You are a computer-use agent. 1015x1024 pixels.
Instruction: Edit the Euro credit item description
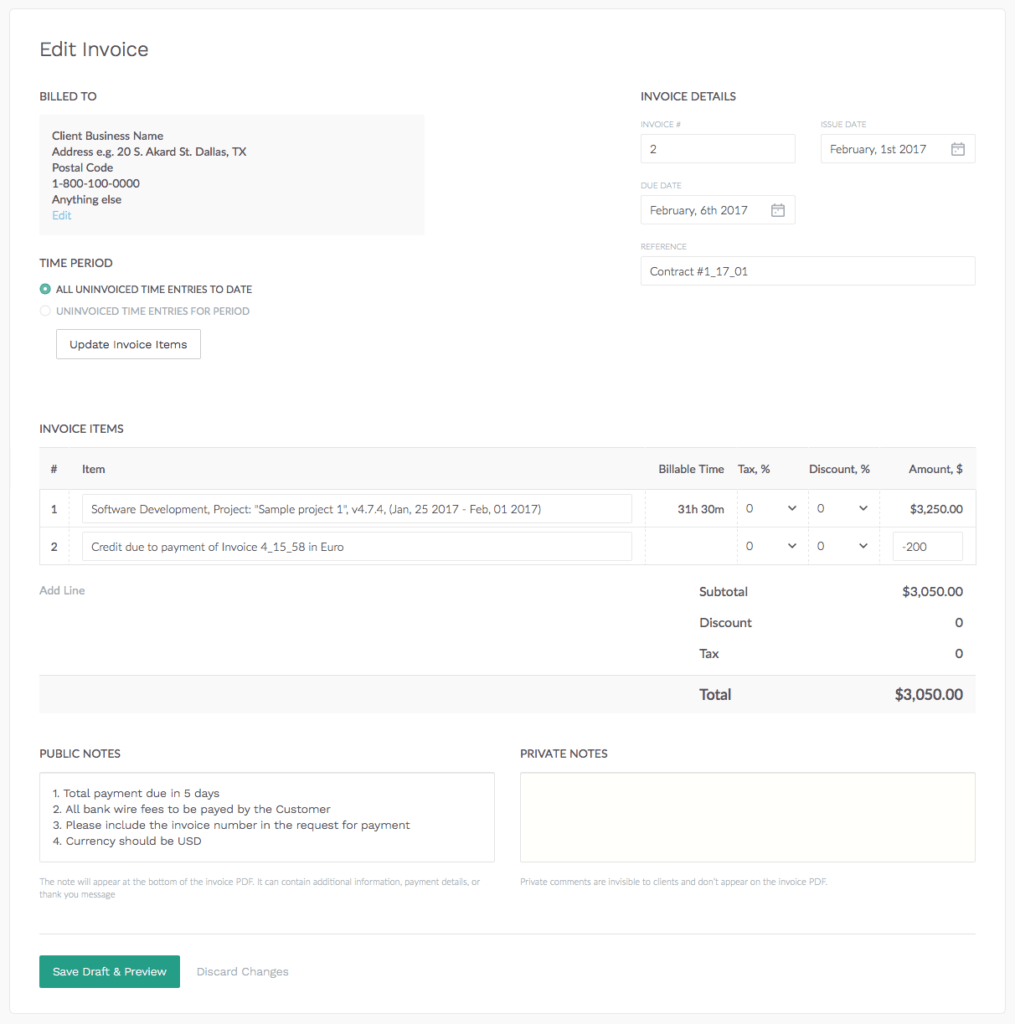pyautogui.click(x=356, y=546)
